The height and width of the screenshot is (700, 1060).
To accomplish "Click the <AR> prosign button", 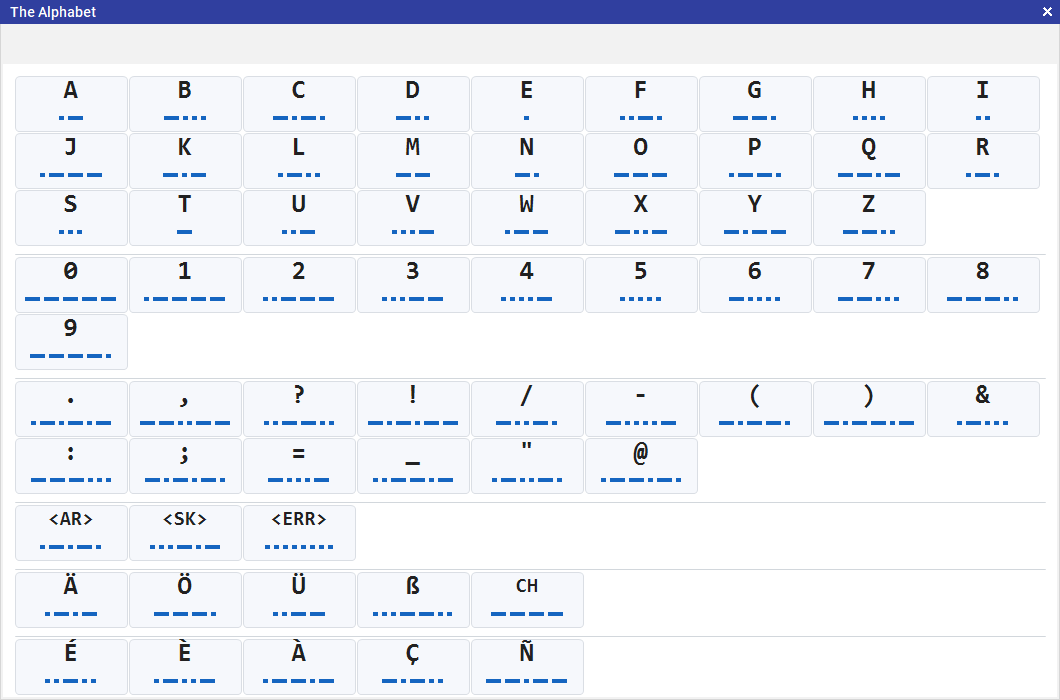I will pos(71,533).
